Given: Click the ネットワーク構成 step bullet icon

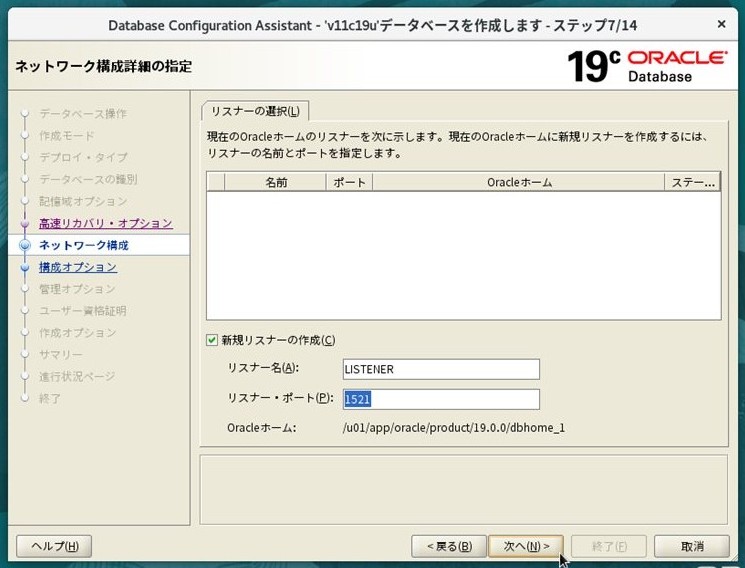Looking at the screenshot, I should [x=25, y=245].
